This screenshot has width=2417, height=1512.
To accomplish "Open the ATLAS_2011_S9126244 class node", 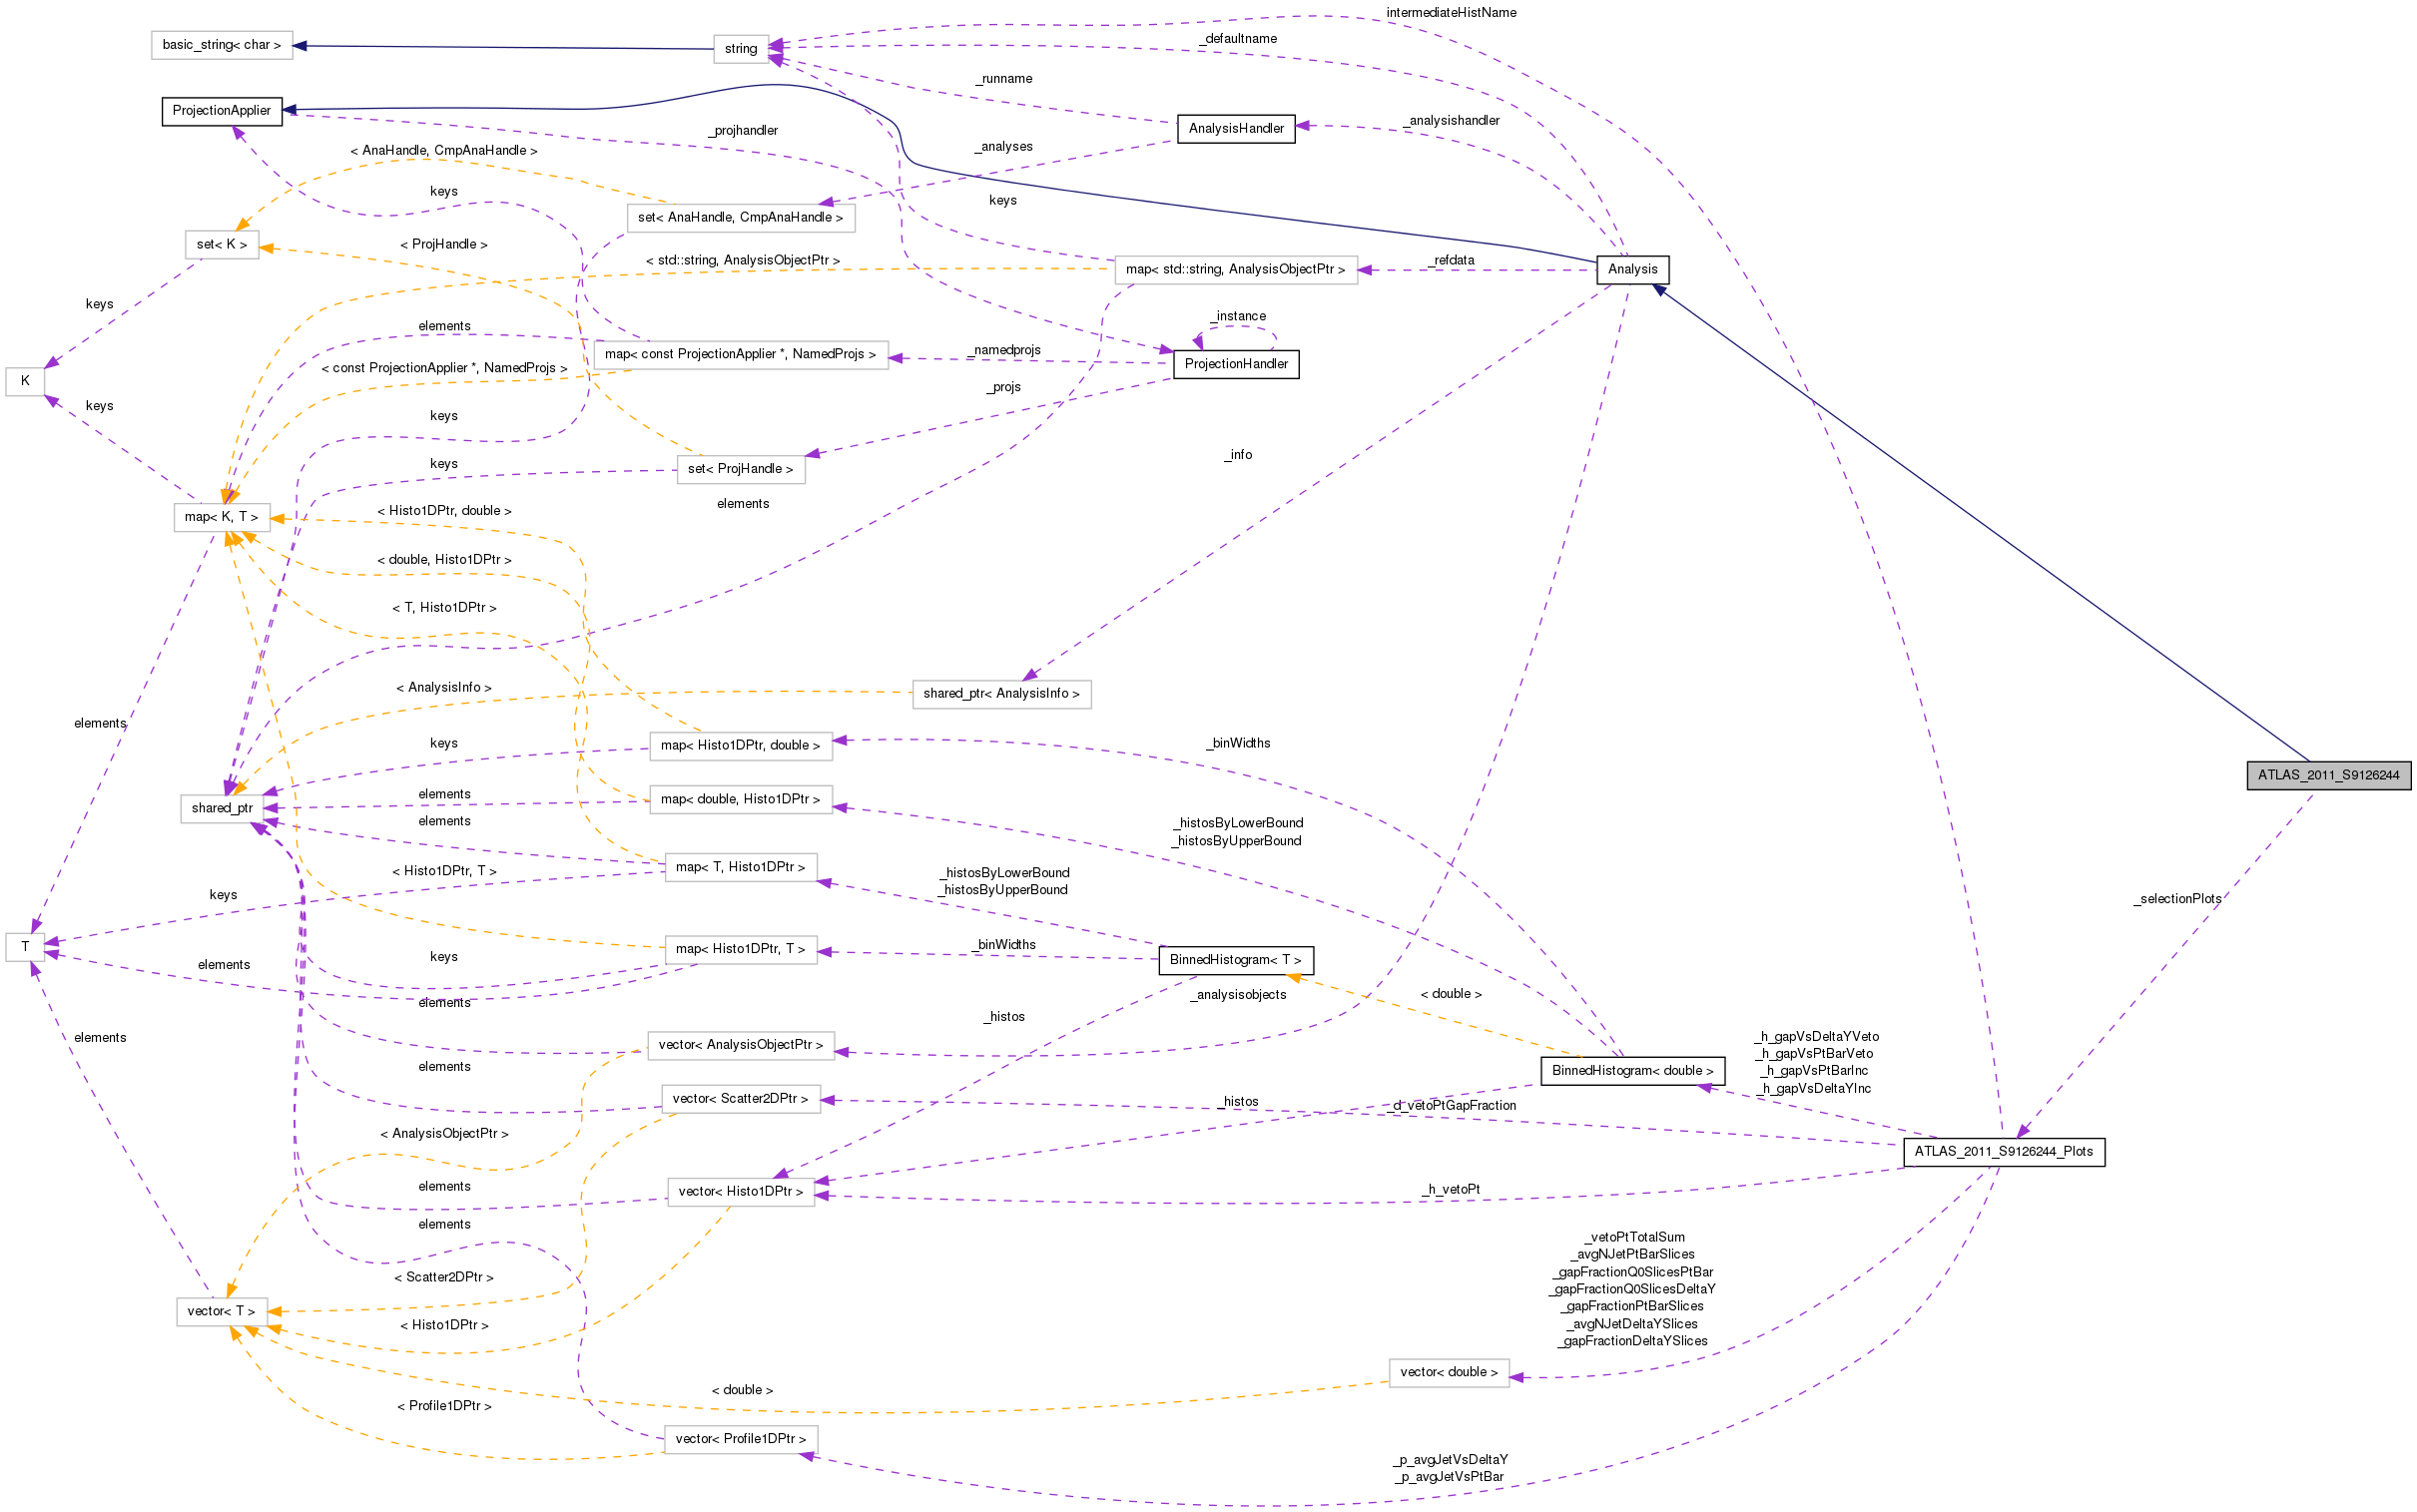I will [2328, 775].
